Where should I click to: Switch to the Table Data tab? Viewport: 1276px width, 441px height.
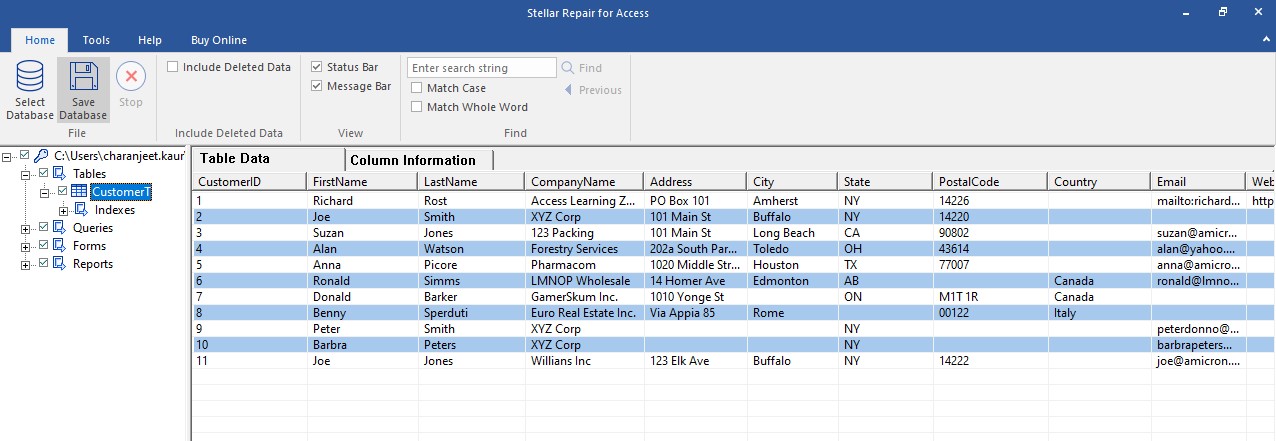(x=268, y=159)
